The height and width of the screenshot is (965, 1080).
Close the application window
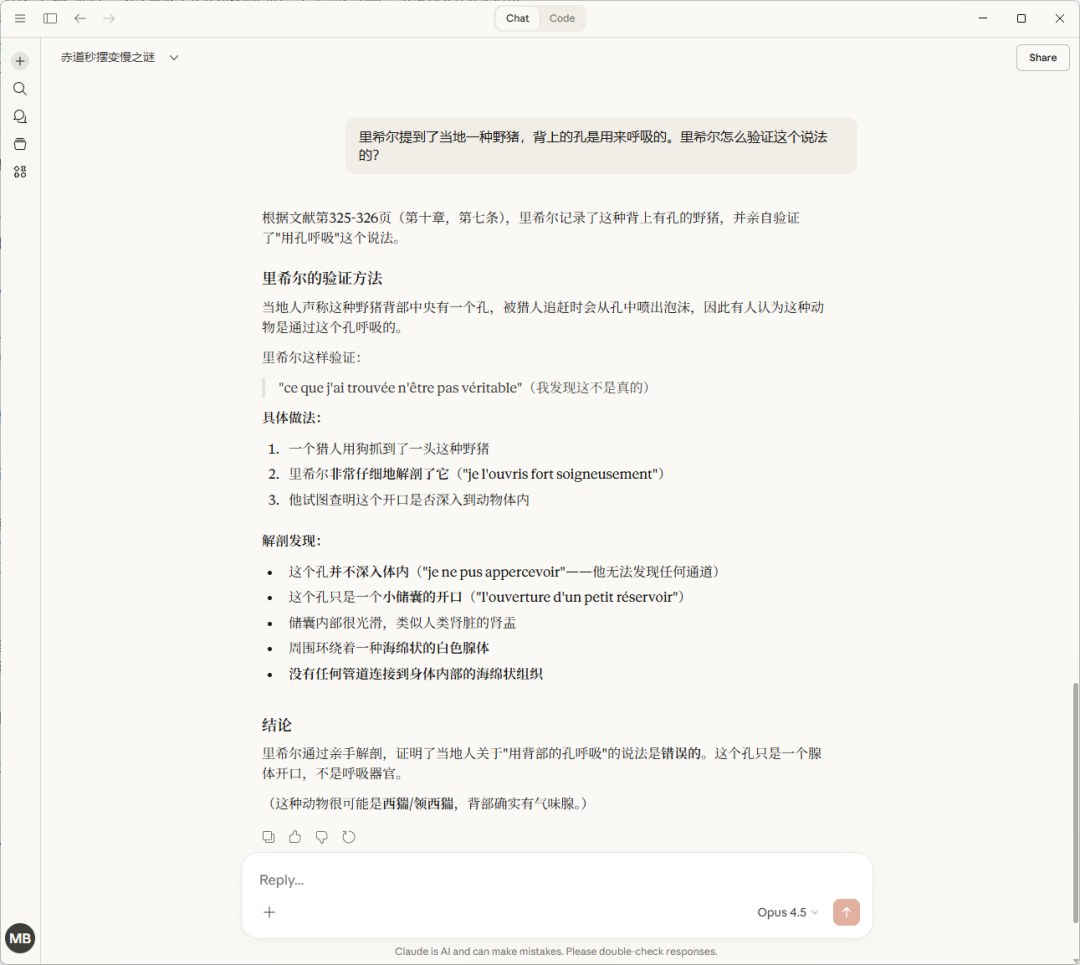pos(1059,19)
